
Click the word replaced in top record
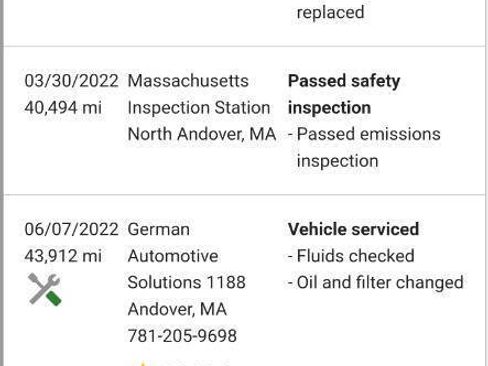330,13
